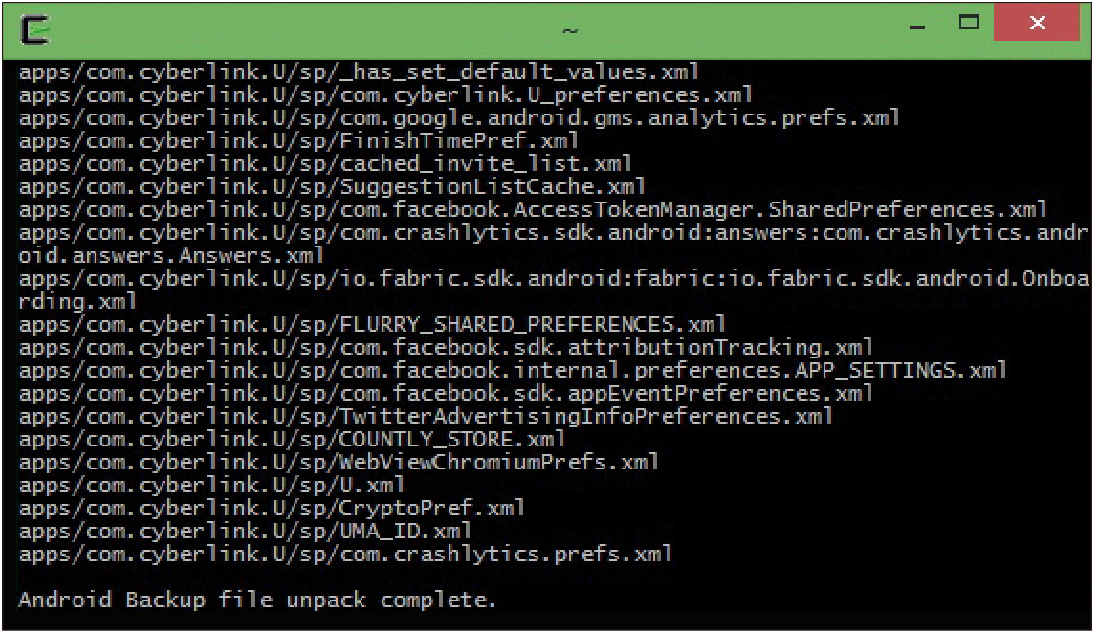This screenshot has height=634, width=1096.
Task: Click the COUNTLY_STORE.xml line
Action: 292,440
